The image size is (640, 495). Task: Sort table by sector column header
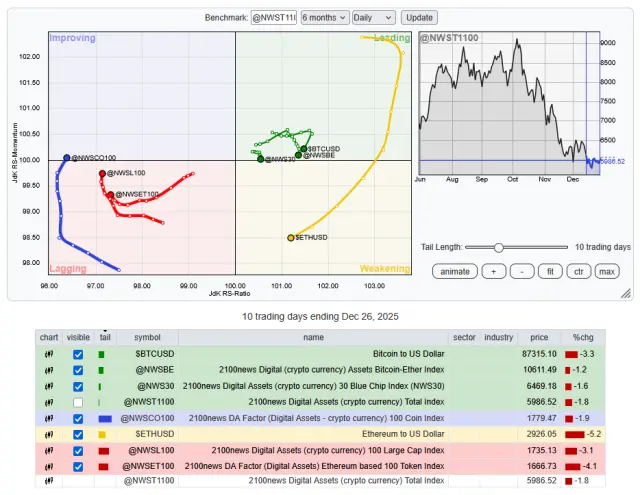point(464,337)
